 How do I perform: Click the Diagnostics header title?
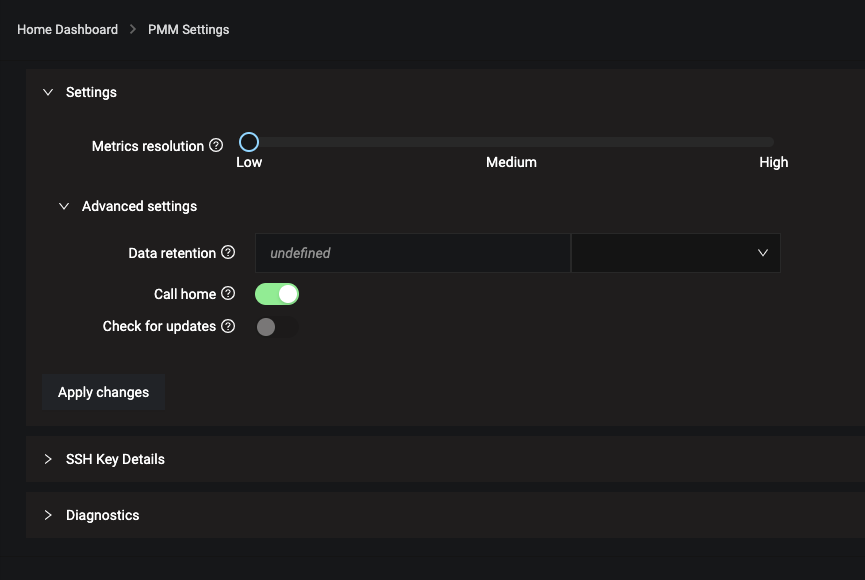click(x=103, y=515)
